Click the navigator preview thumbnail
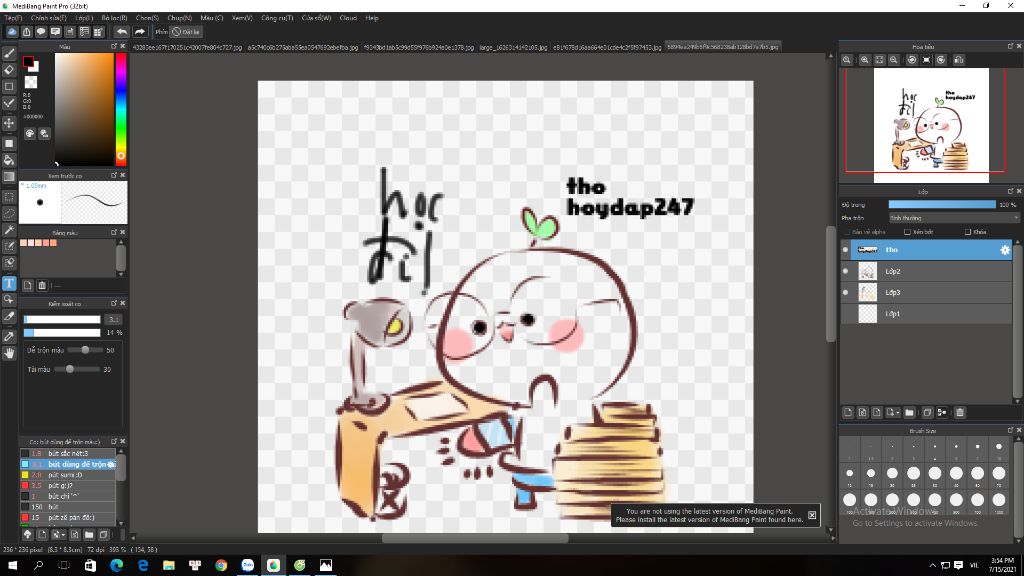1024x576 pixels. click(931, 125)
